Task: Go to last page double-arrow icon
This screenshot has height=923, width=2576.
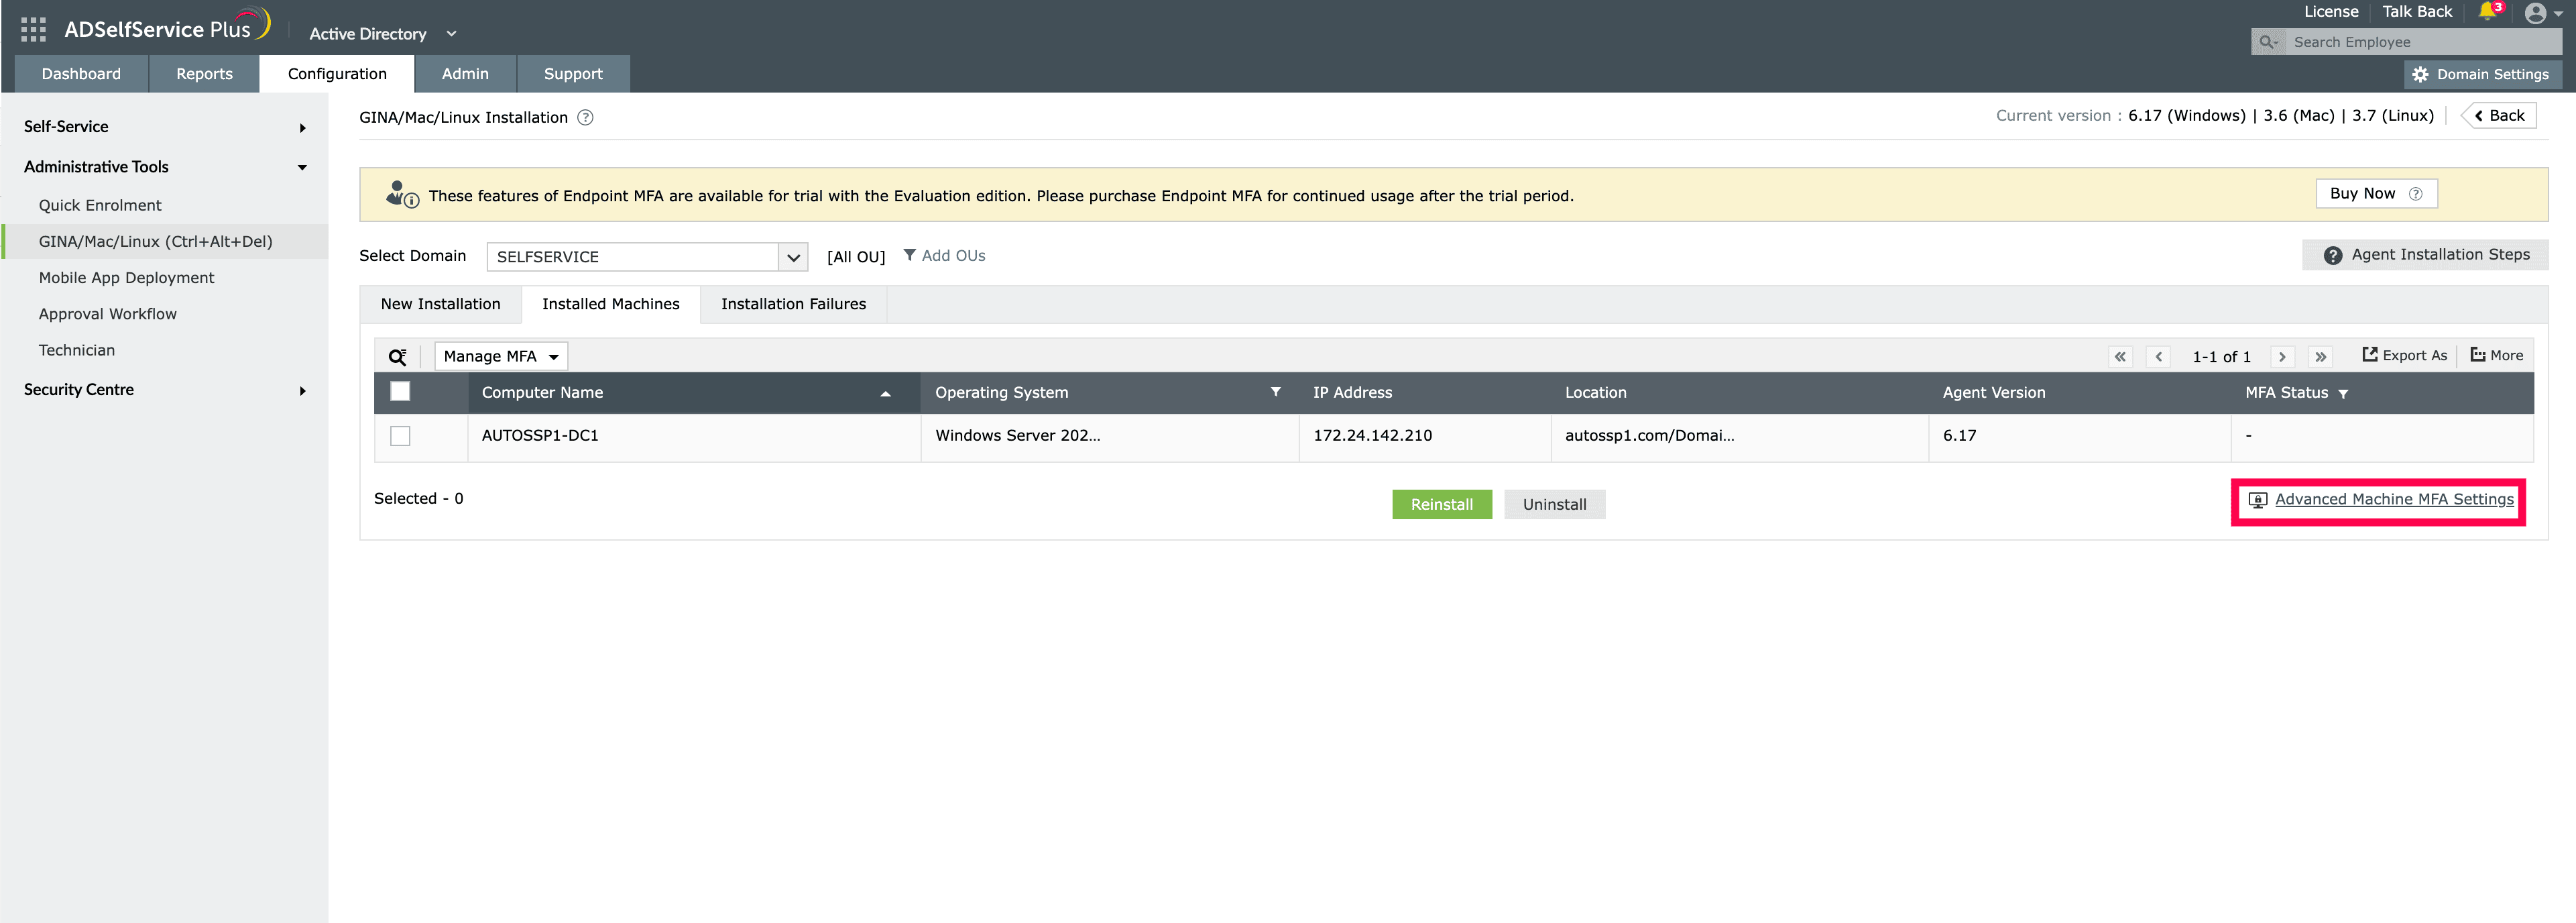Action: click(2320, 356)
